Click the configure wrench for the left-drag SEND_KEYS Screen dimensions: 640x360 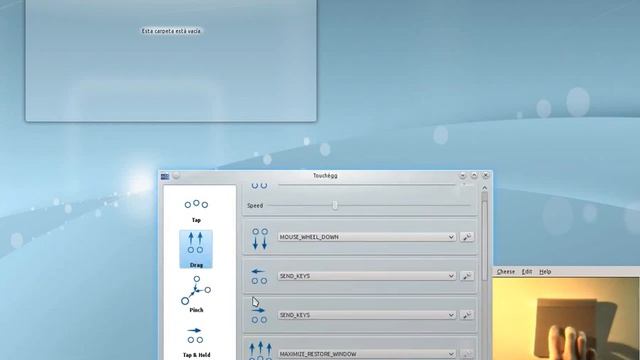click(467, 276)
